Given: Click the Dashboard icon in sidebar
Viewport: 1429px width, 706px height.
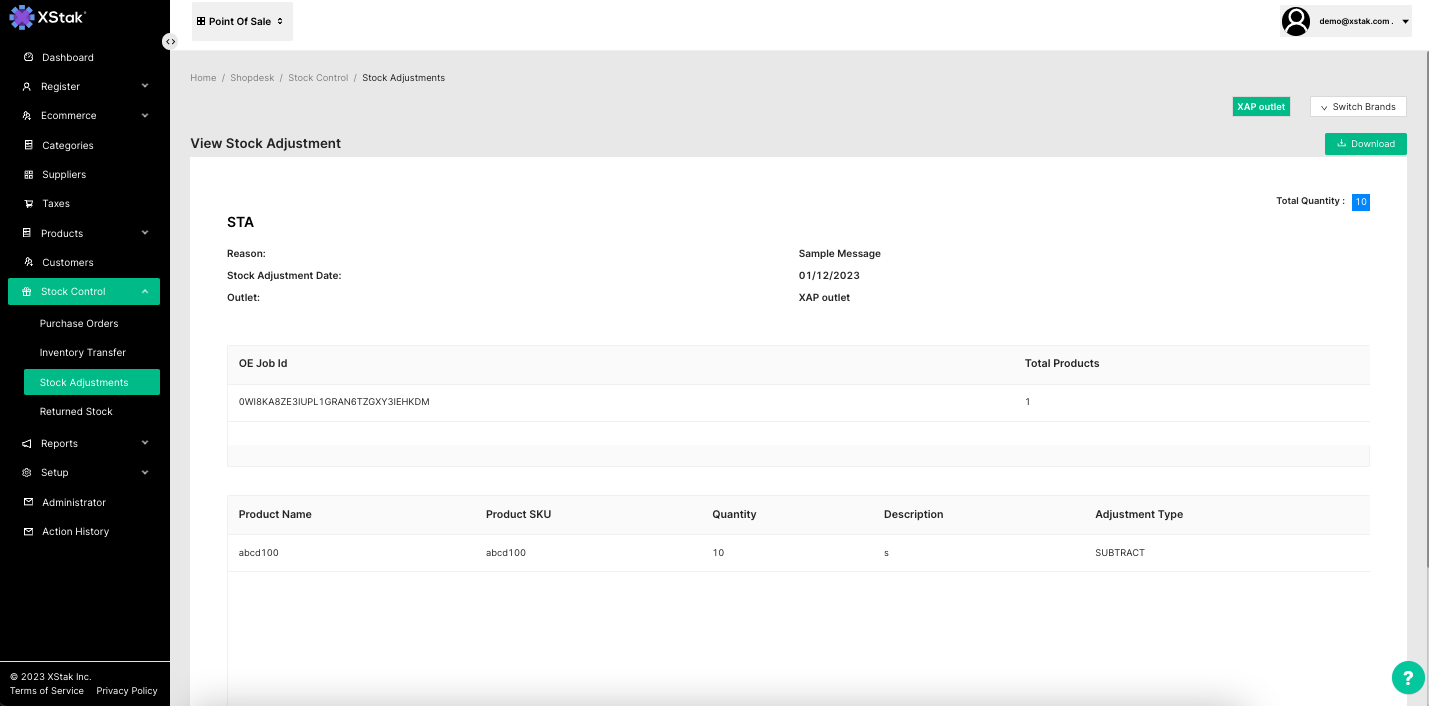Looking at the screenshot, I should [x=29, y=58].
